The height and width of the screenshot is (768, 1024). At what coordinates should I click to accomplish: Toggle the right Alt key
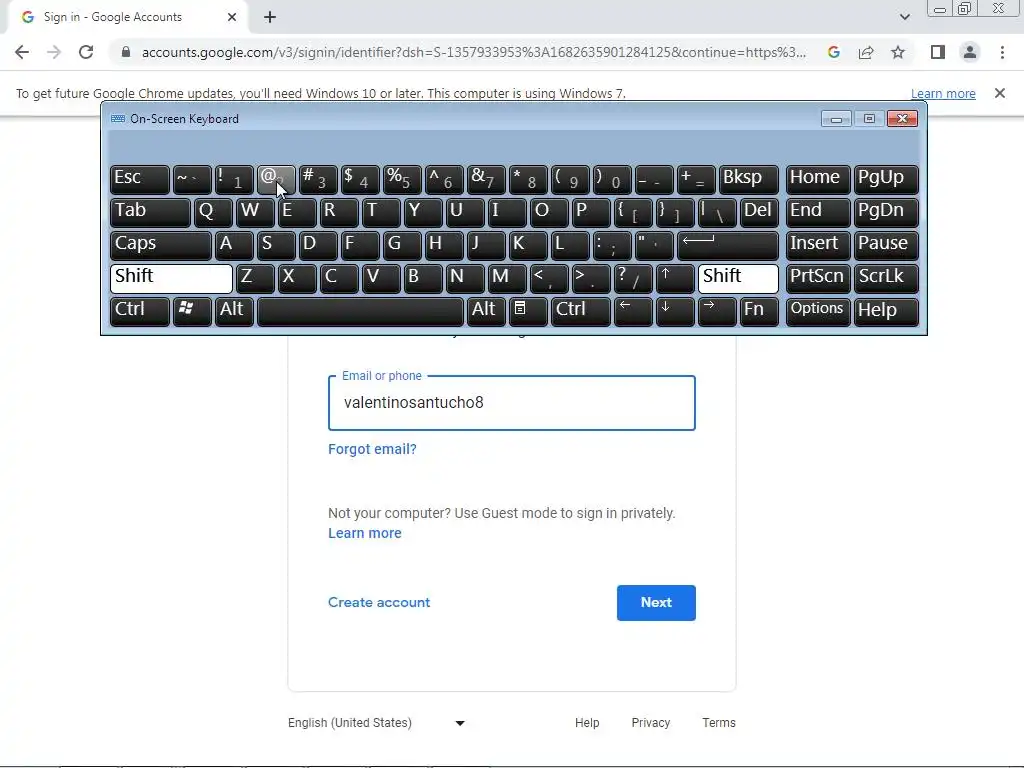(486, 312)
